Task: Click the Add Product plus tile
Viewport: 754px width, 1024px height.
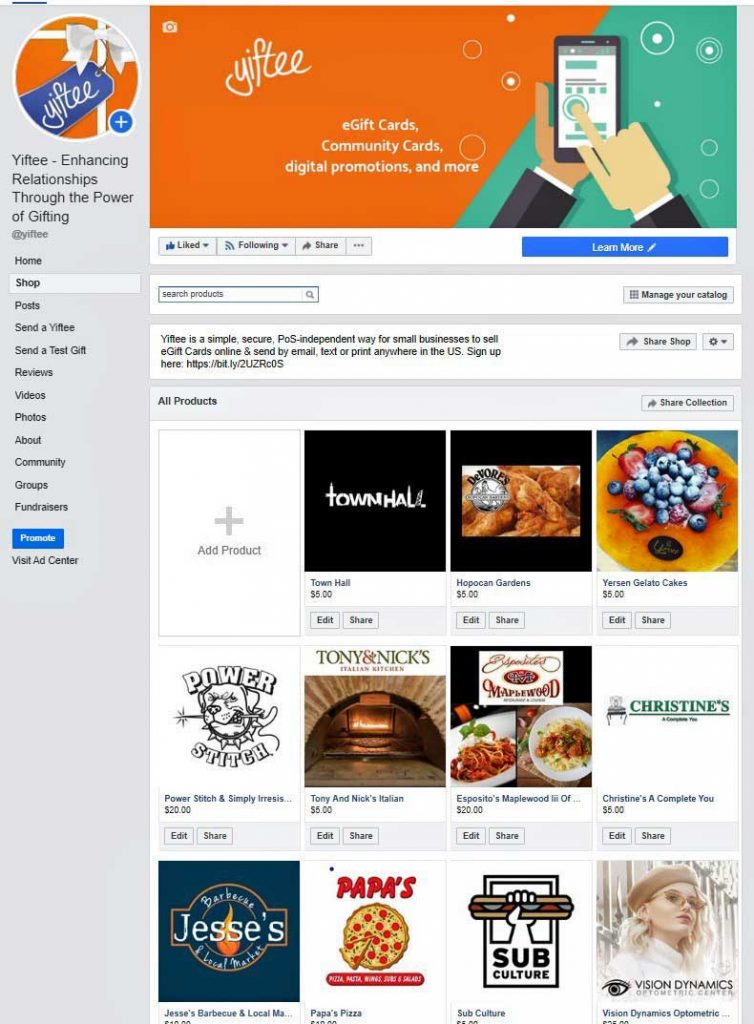Action: click(x=229, y=532)
